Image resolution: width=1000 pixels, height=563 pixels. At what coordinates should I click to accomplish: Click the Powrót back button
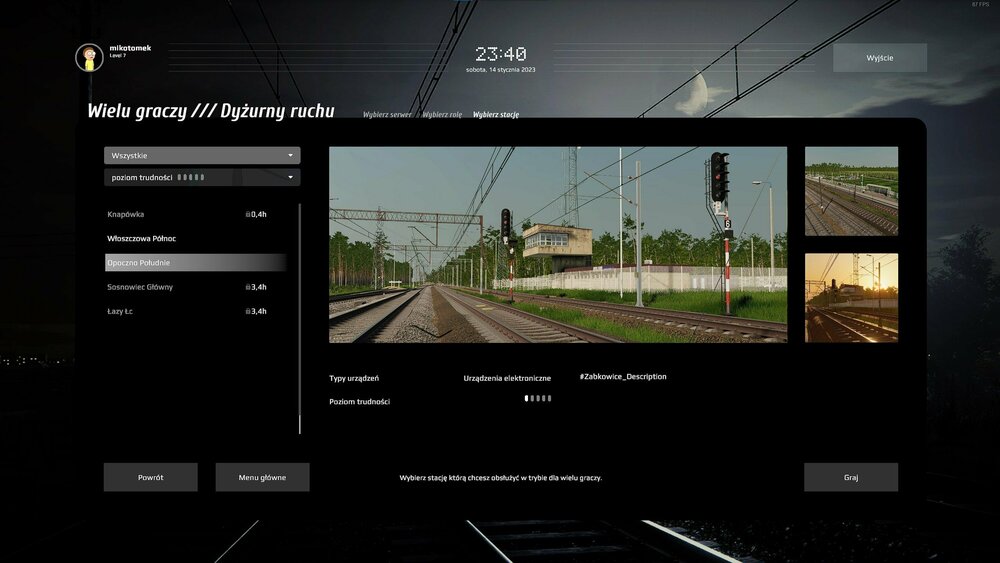[151, 477]
